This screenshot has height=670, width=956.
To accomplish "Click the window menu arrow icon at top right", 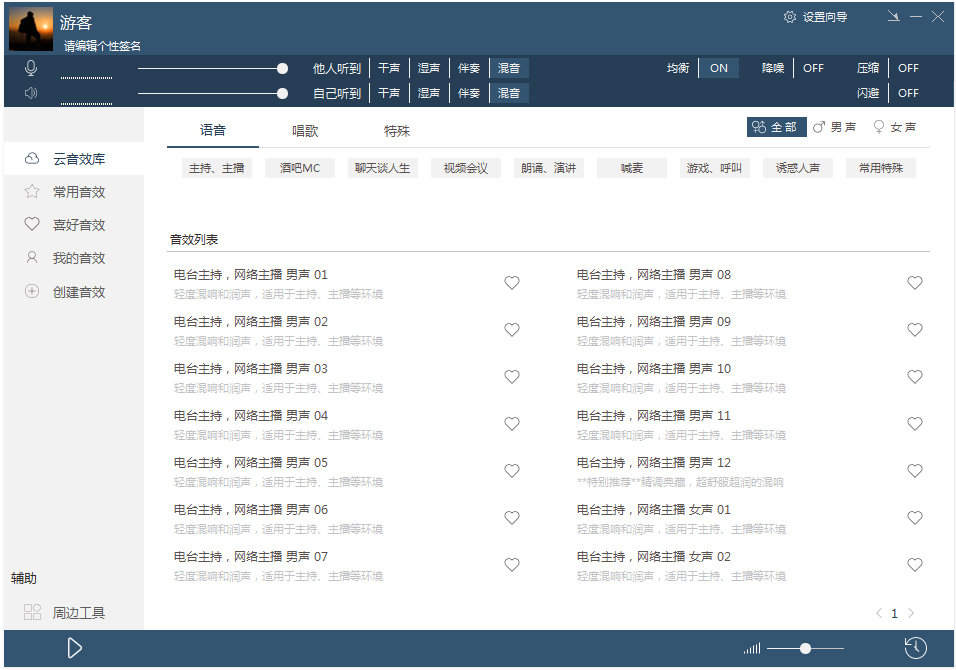I will tap(892, 17).
